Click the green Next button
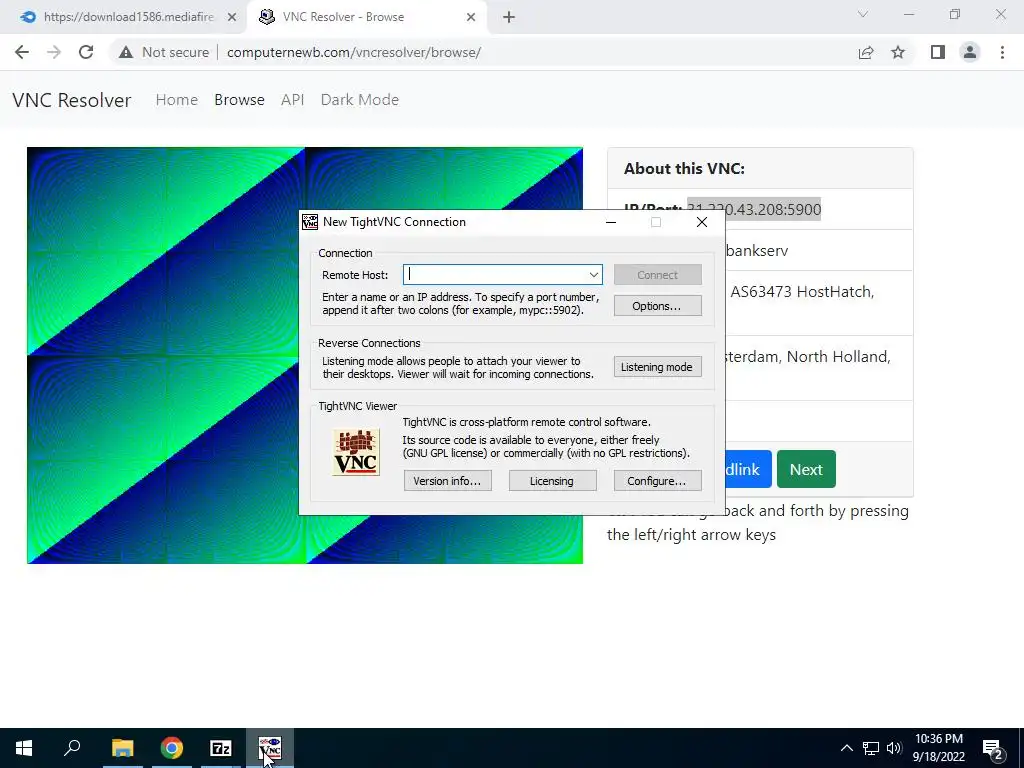Viewport: 1024px width, 768px height. pyautogui.click(x=806, y=469)
